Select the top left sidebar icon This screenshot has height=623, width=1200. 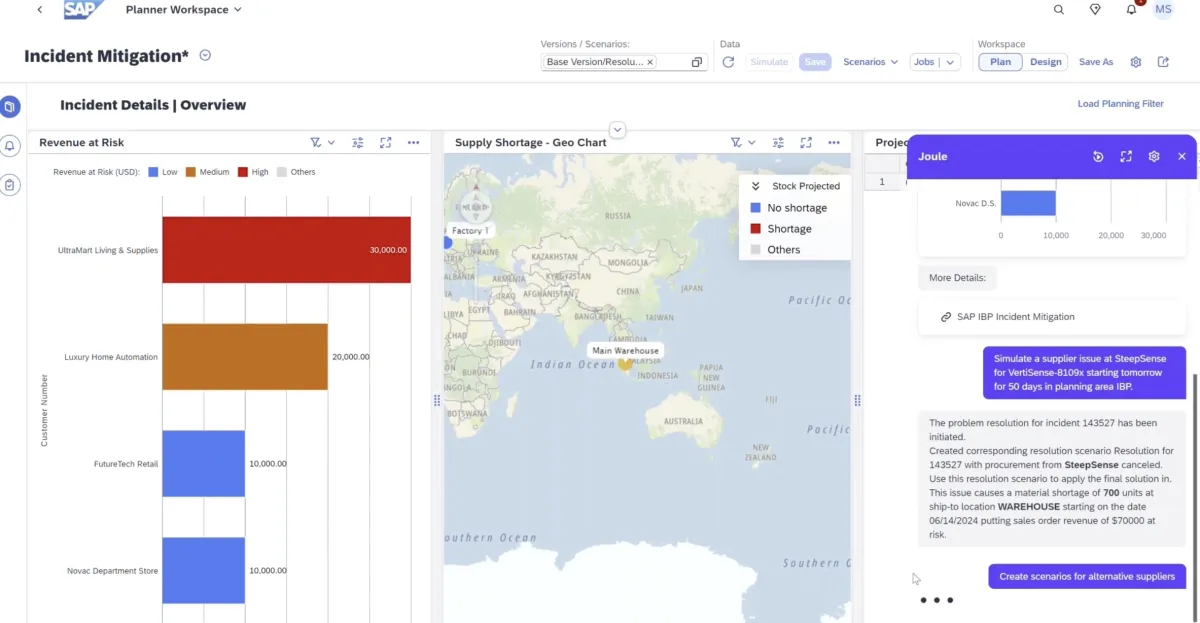point(9,106)
